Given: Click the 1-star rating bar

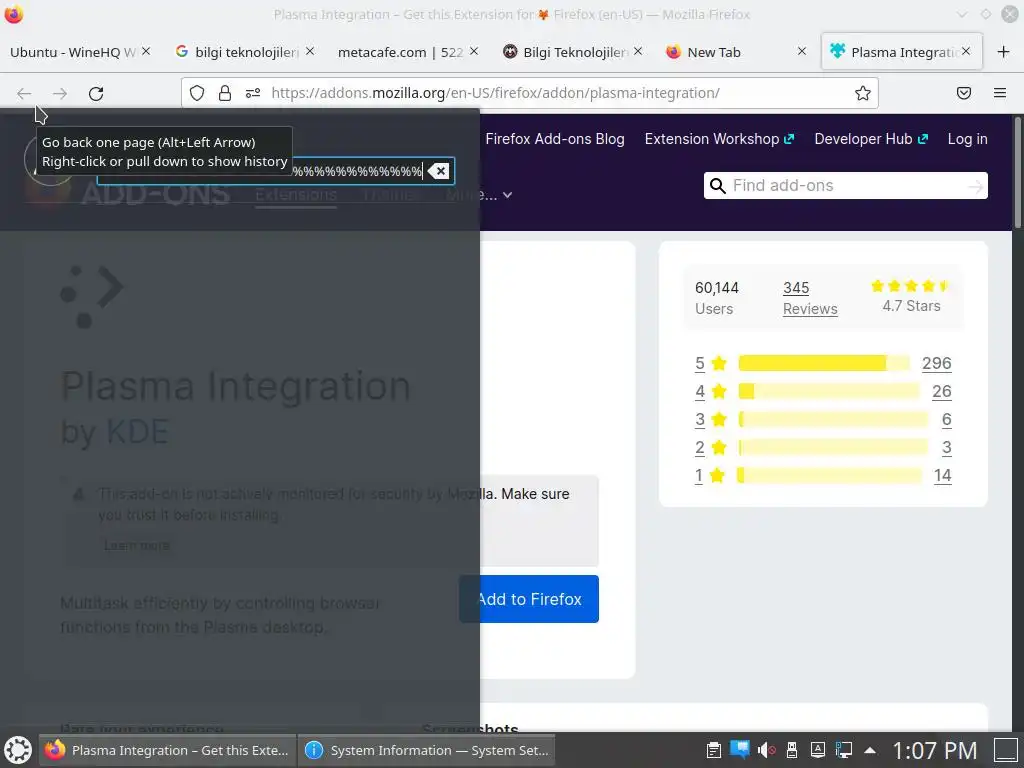Looking at the screenshot, I should 829,475.
